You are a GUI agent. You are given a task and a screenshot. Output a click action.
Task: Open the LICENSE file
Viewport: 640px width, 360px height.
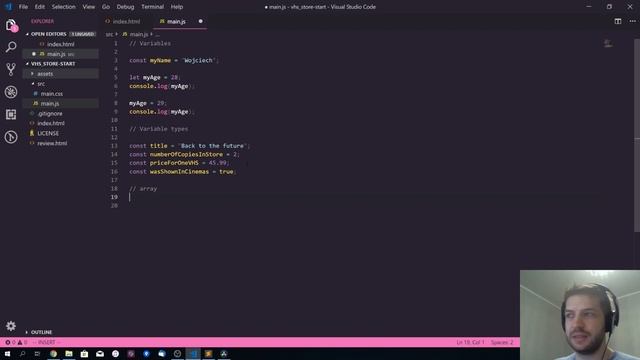(61, 133)
